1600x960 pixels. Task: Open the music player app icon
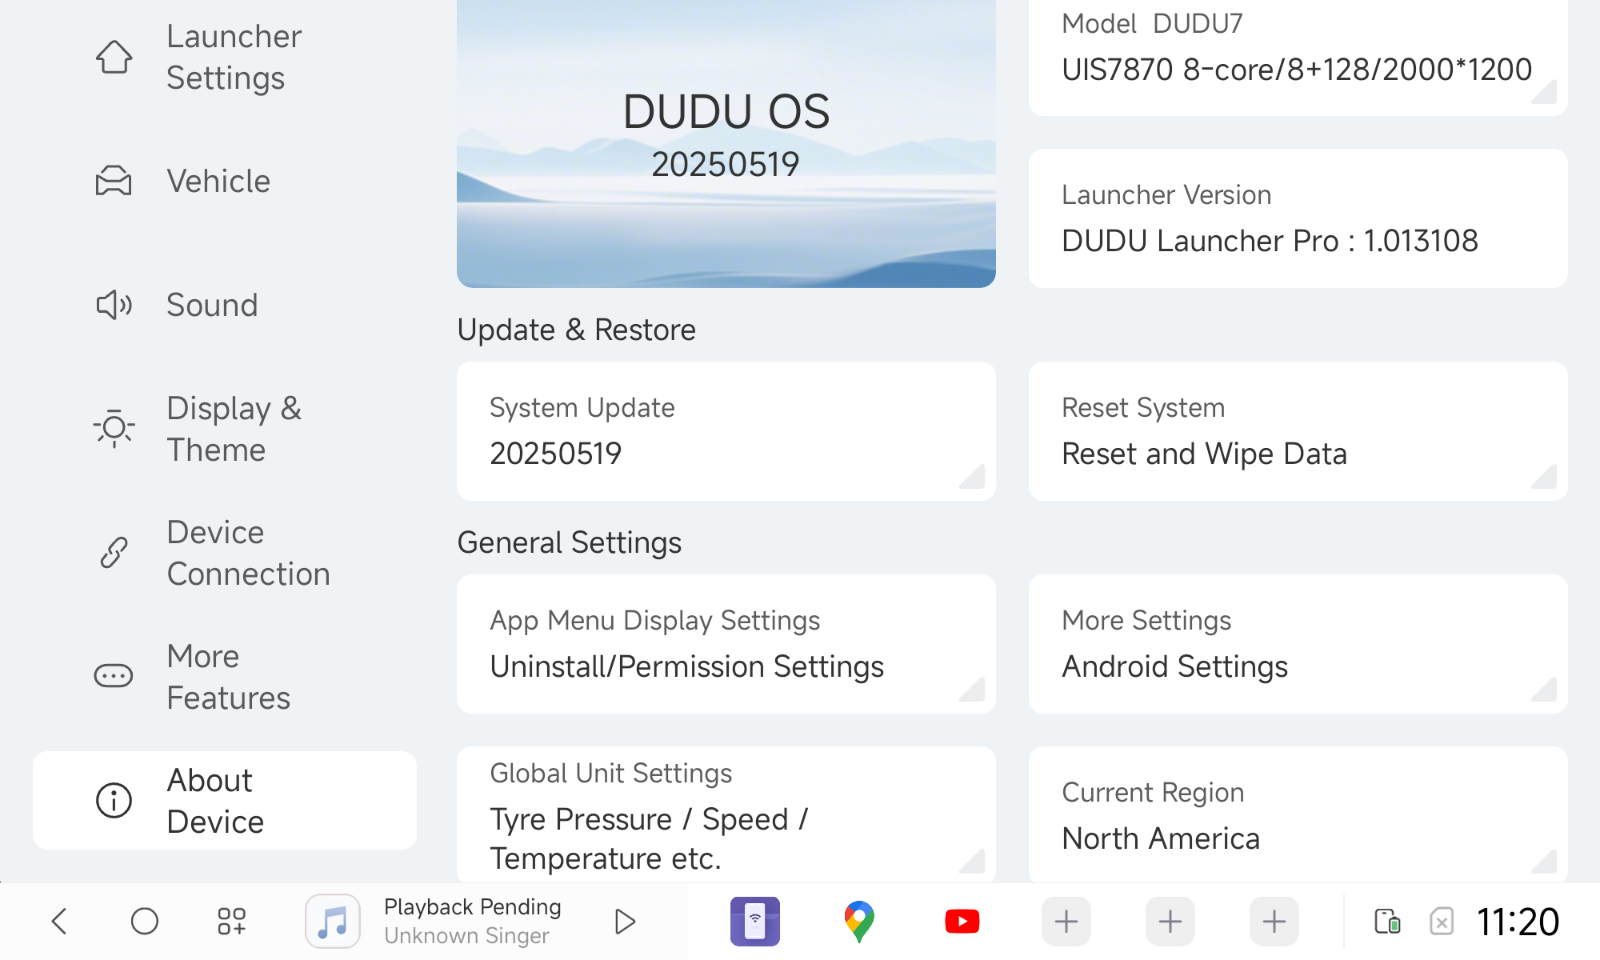(x=333, y=921)
